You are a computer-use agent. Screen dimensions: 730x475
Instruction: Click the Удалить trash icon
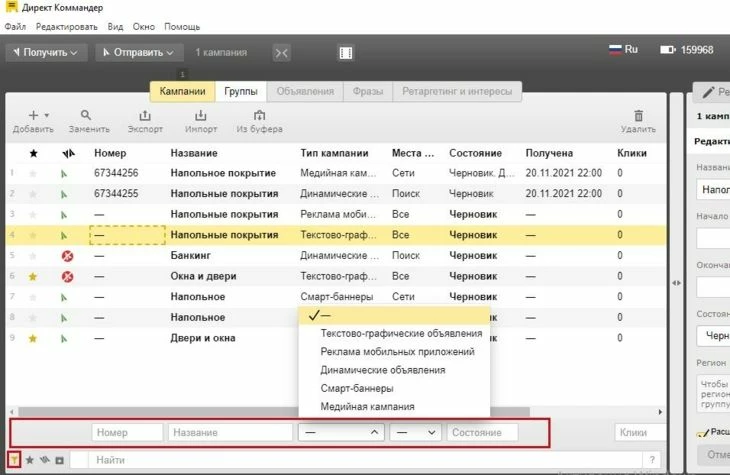[638, 115]
